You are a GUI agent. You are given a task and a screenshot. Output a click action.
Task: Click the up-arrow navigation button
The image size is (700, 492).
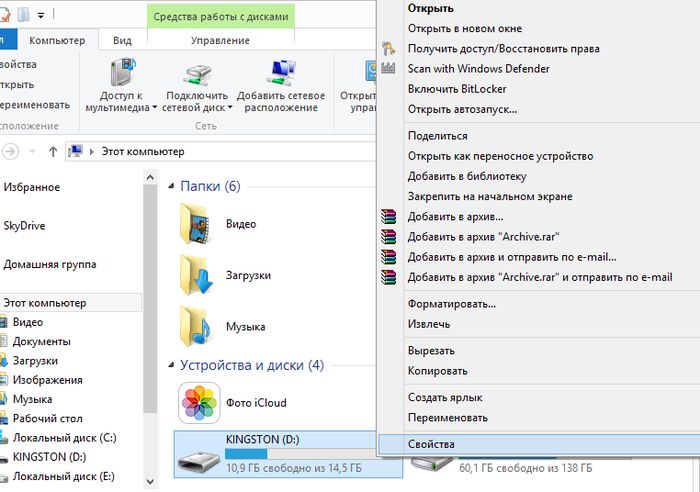(x=53, y=151)
